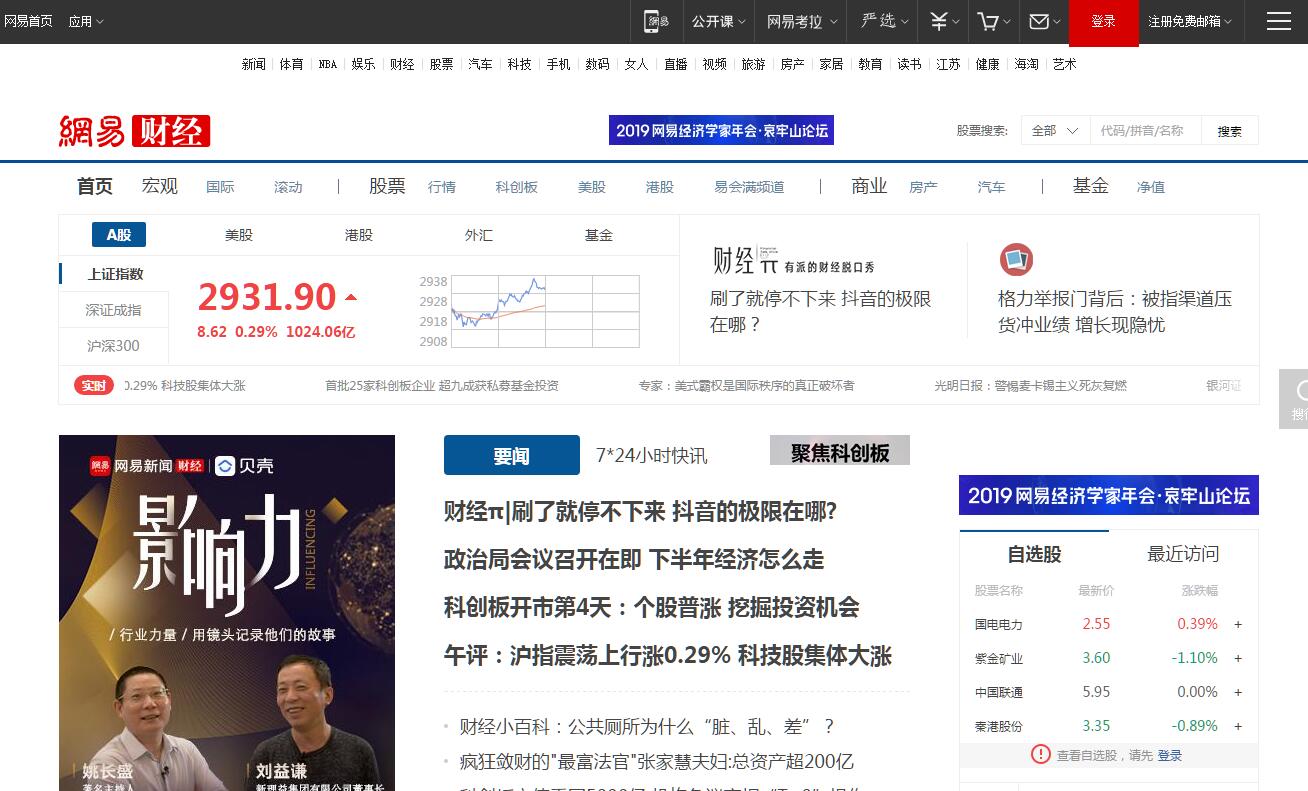
Task: Click the round avatar icon above 格力举报门背后
Action: coord(1016,260)
